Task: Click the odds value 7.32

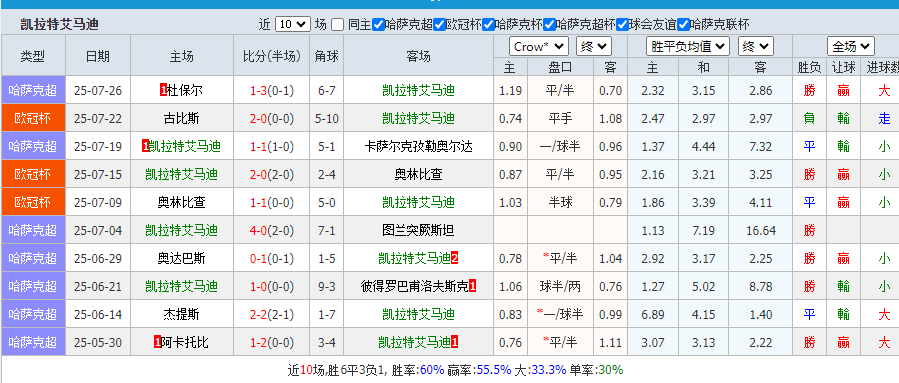Action: (x=761, y=147)
